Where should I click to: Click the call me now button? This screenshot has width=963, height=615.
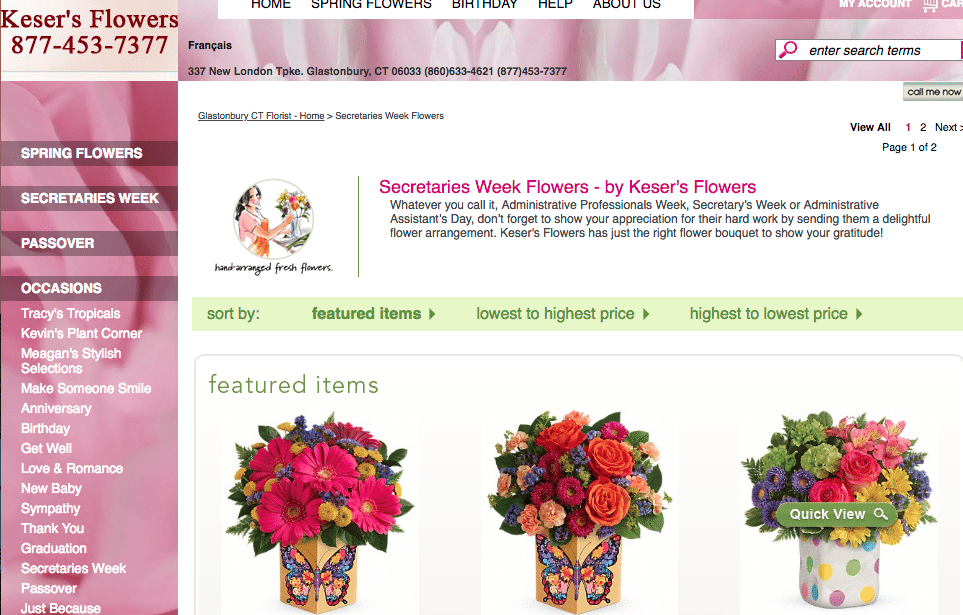[x=933, y=92]
